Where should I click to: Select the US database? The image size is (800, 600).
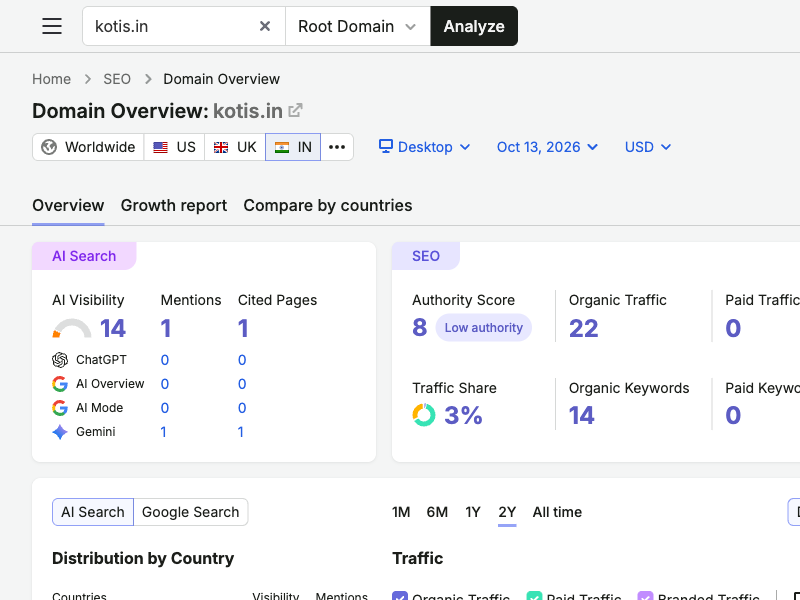coord(174,147)
